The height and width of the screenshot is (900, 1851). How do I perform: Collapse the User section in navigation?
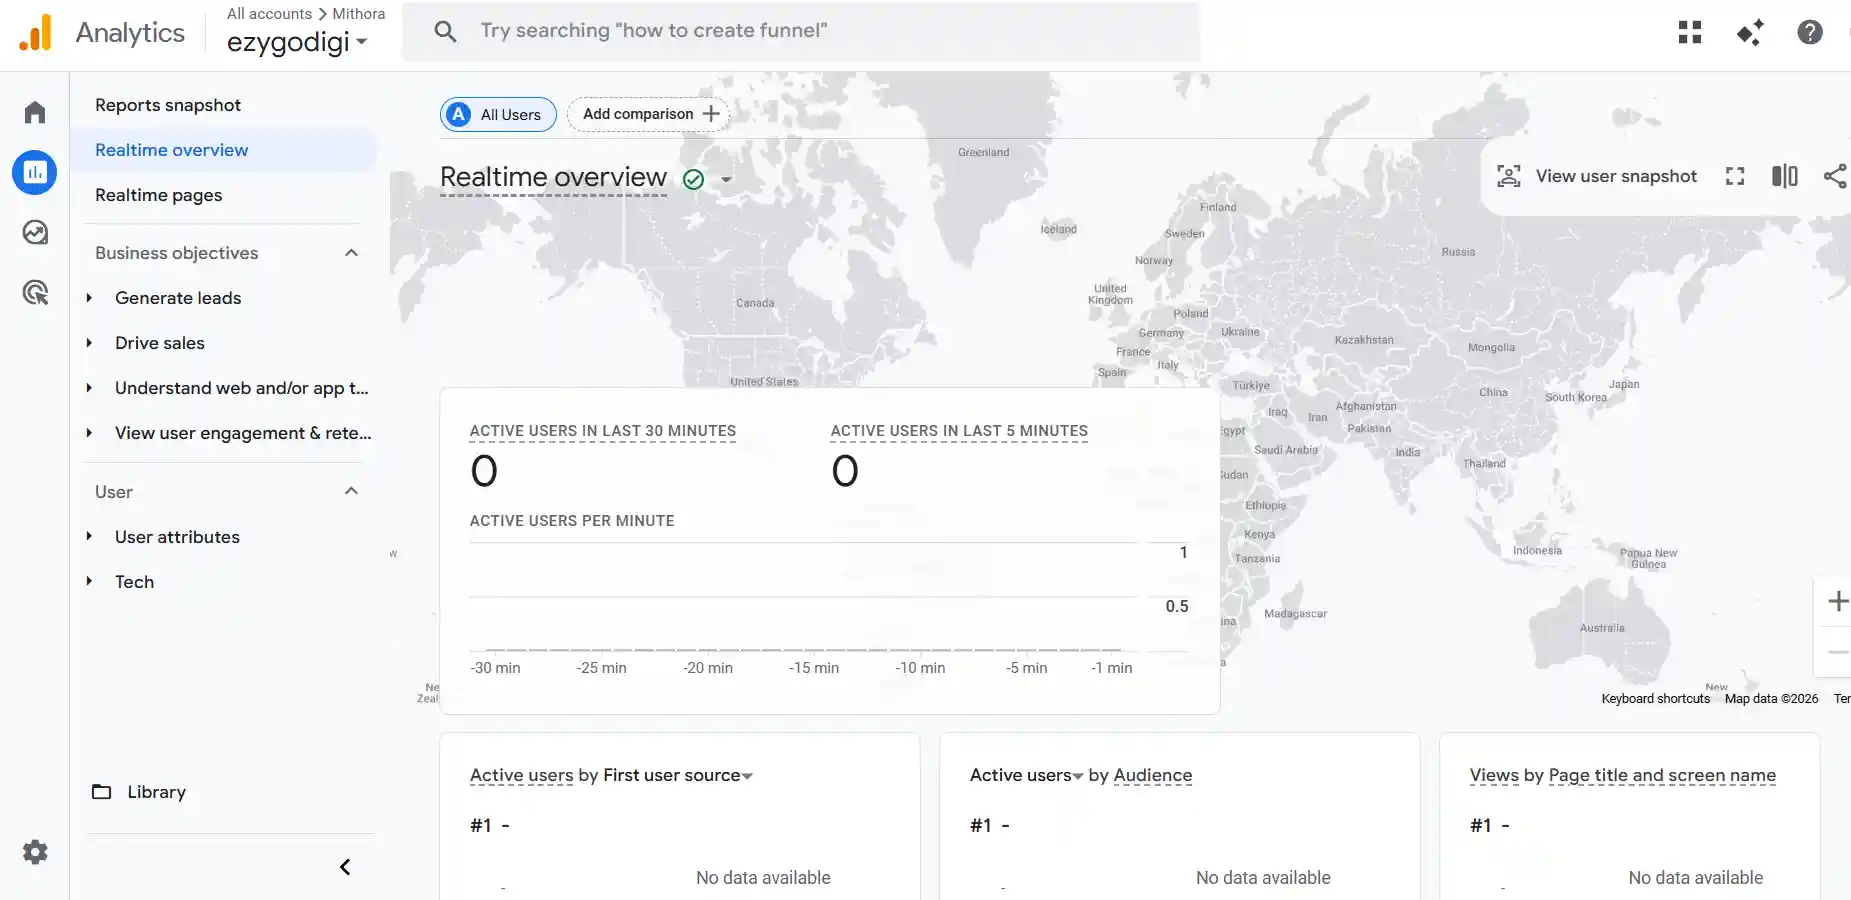point(350,490)
